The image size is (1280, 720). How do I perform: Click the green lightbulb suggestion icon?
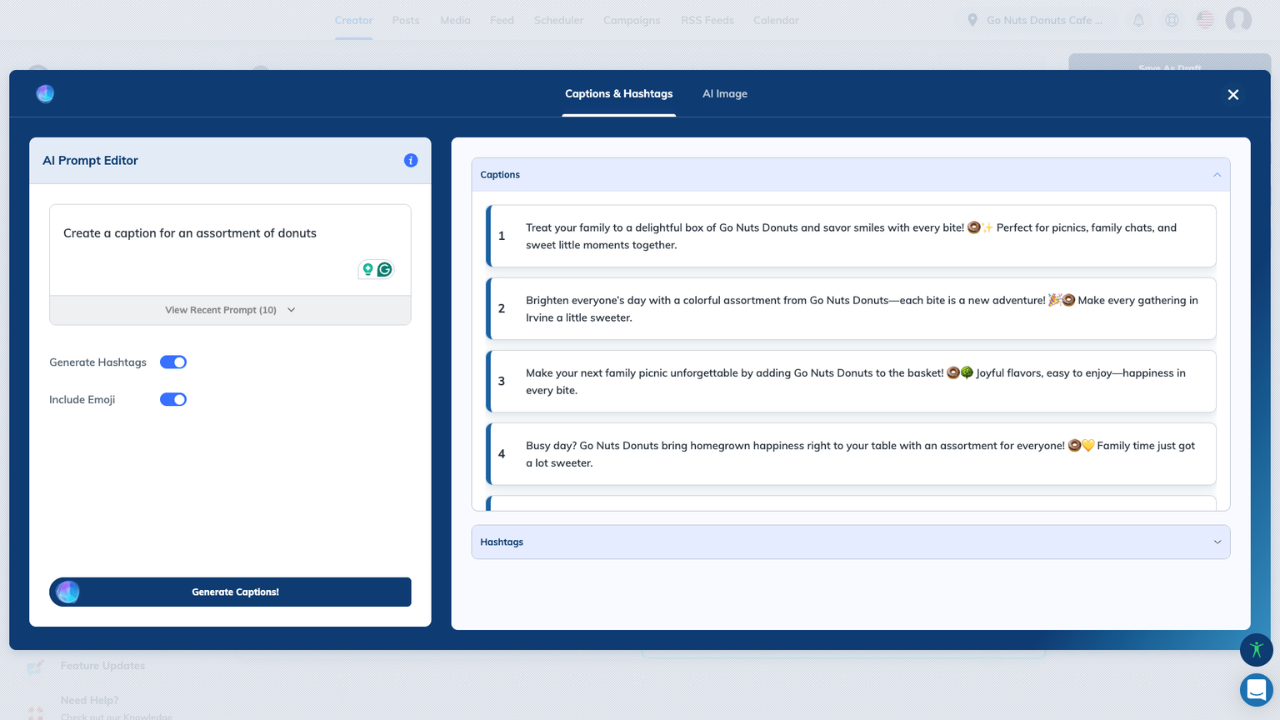click(x=367, y=270)
